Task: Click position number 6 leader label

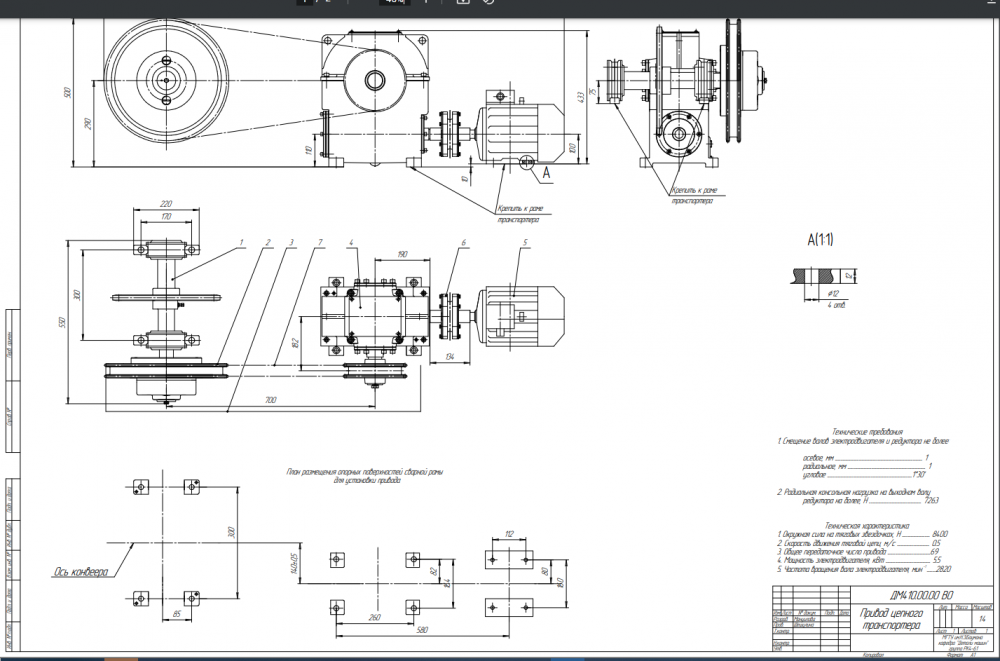Action: point(464,242)
